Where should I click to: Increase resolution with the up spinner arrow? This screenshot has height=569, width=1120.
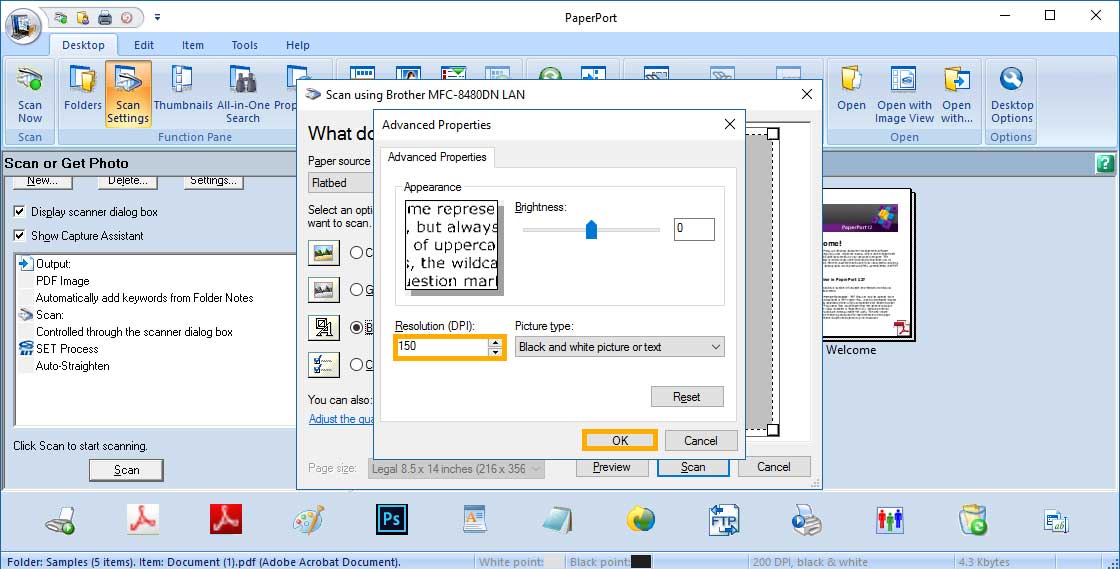[x=495, y=342]
